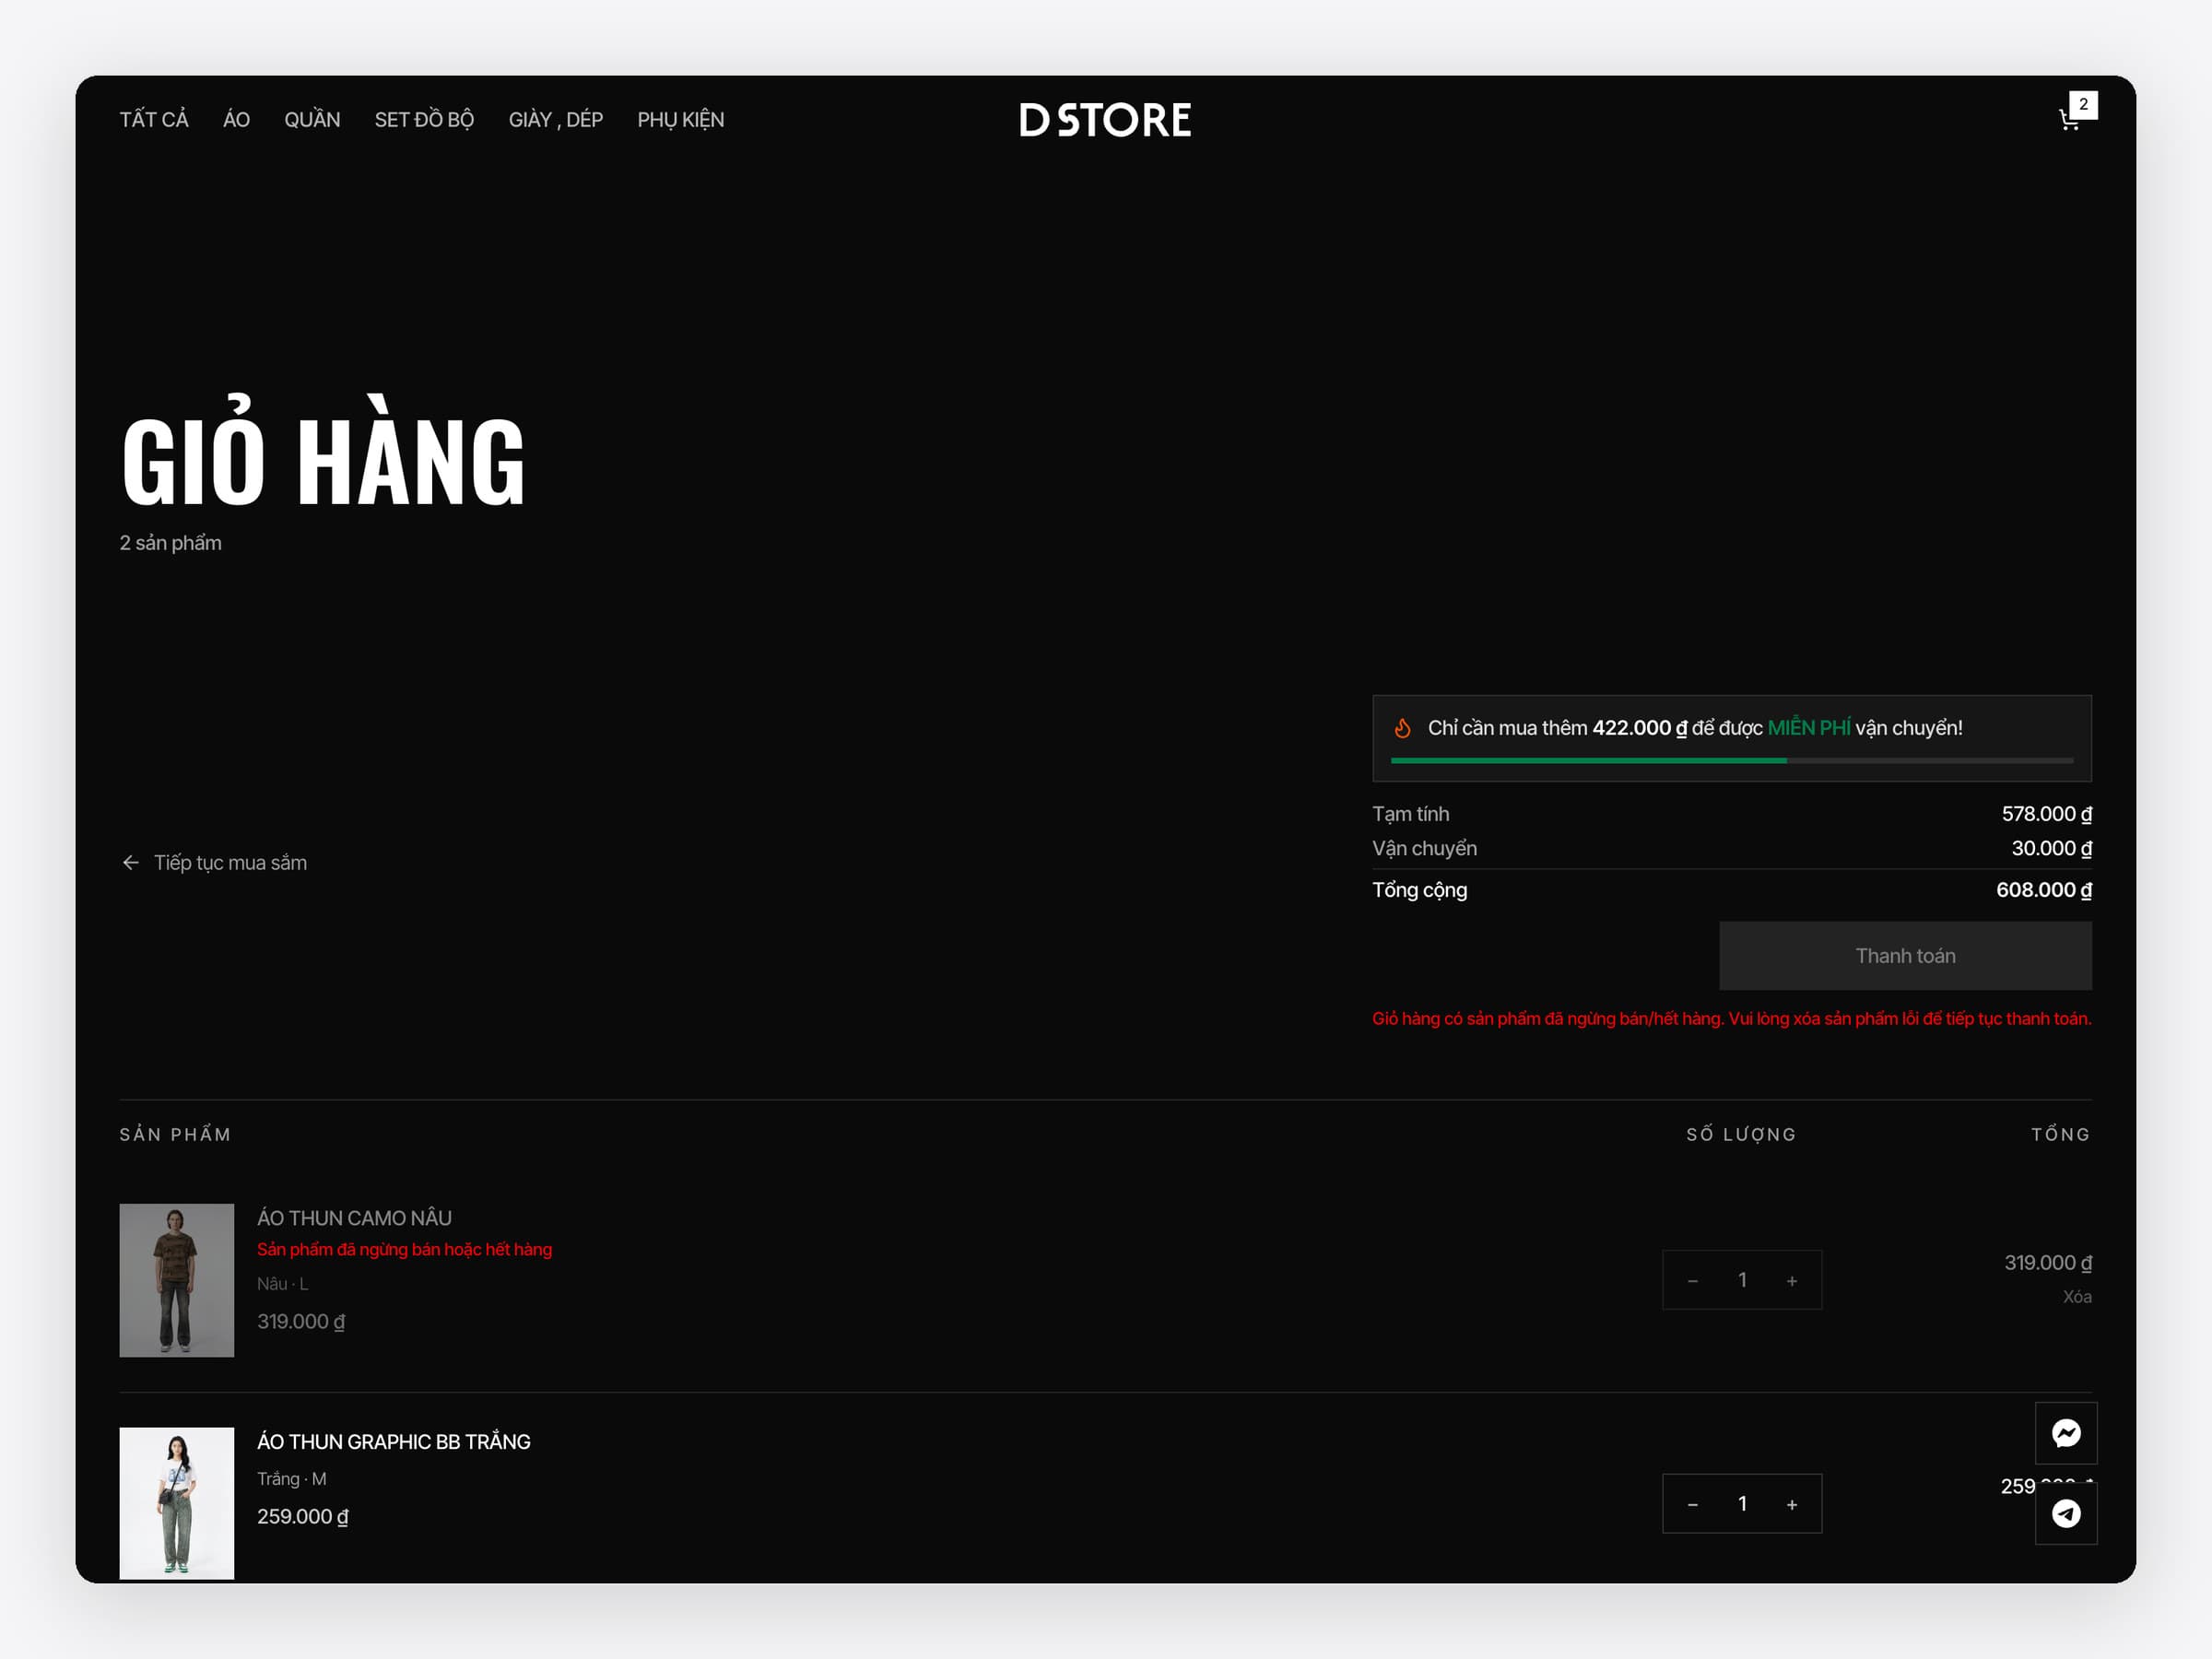The height and width of the screenshot is (1659, 2212).
Task: Click the Tổng cộng label
Action: [1419, 890]
